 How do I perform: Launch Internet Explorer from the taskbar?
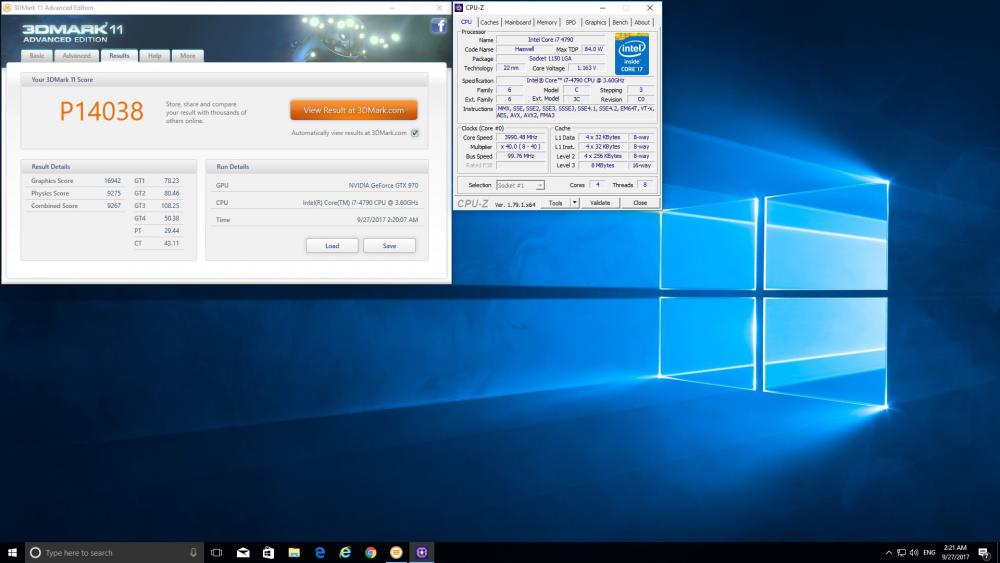point(345,552)
